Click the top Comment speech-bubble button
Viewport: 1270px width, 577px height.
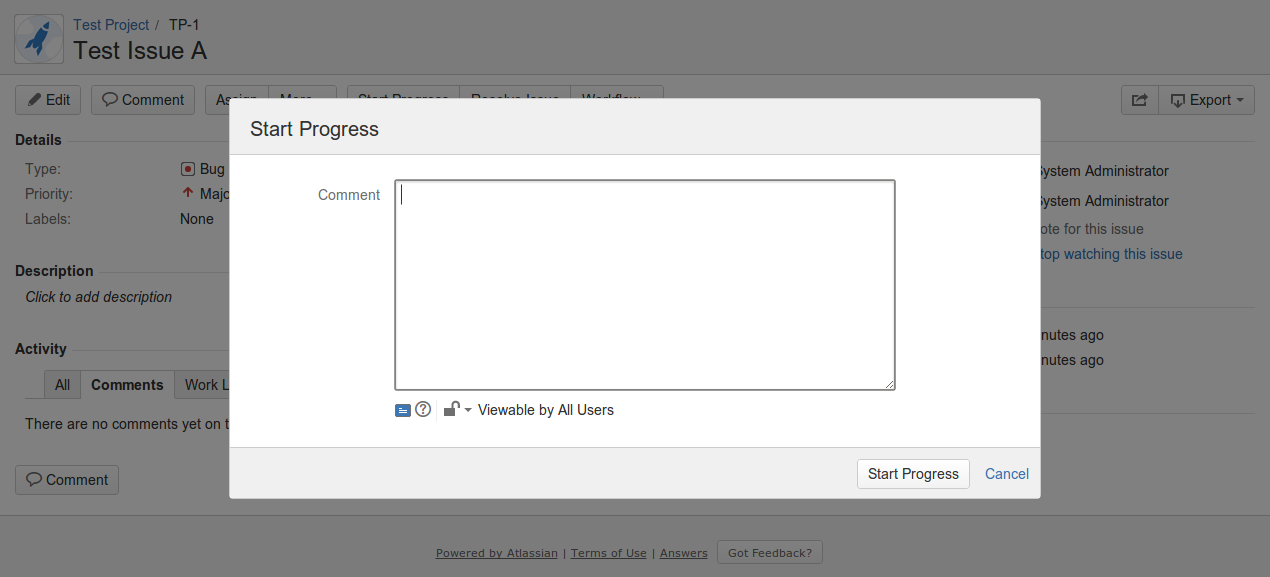point(143,100)
